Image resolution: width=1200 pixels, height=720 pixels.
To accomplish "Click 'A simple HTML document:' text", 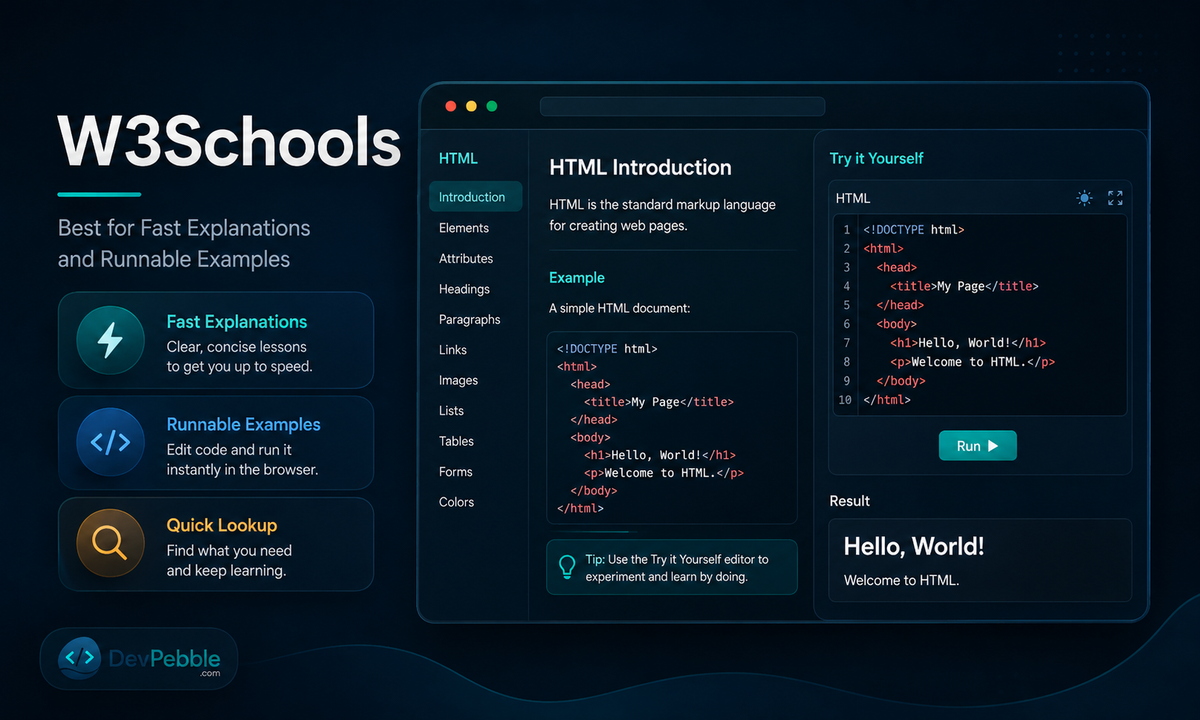I will pos(619,309).
